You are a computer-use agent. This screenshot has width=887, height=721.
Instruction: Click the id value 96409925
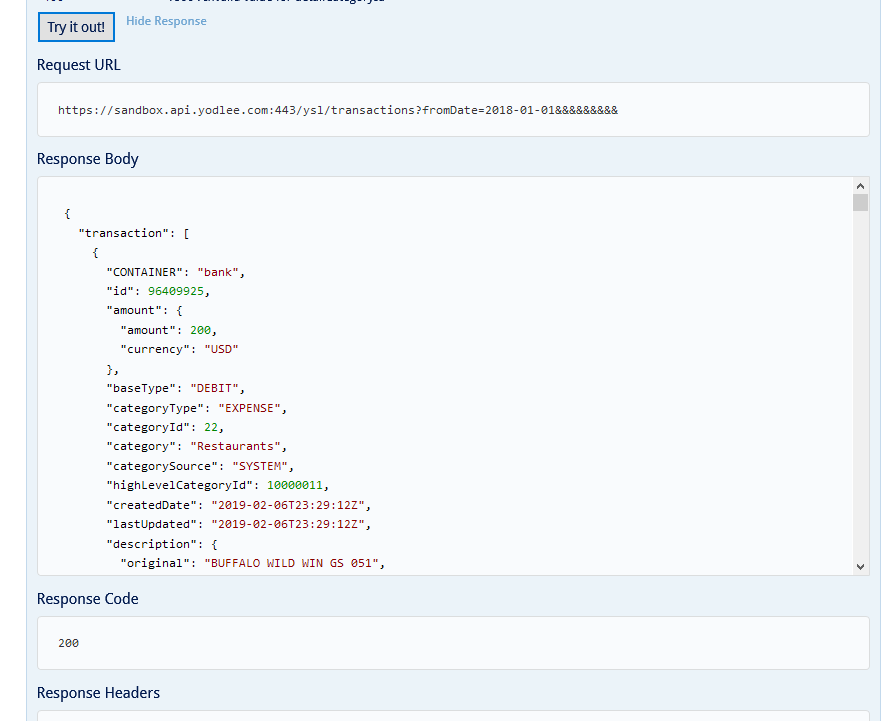[x=176, y=291]
